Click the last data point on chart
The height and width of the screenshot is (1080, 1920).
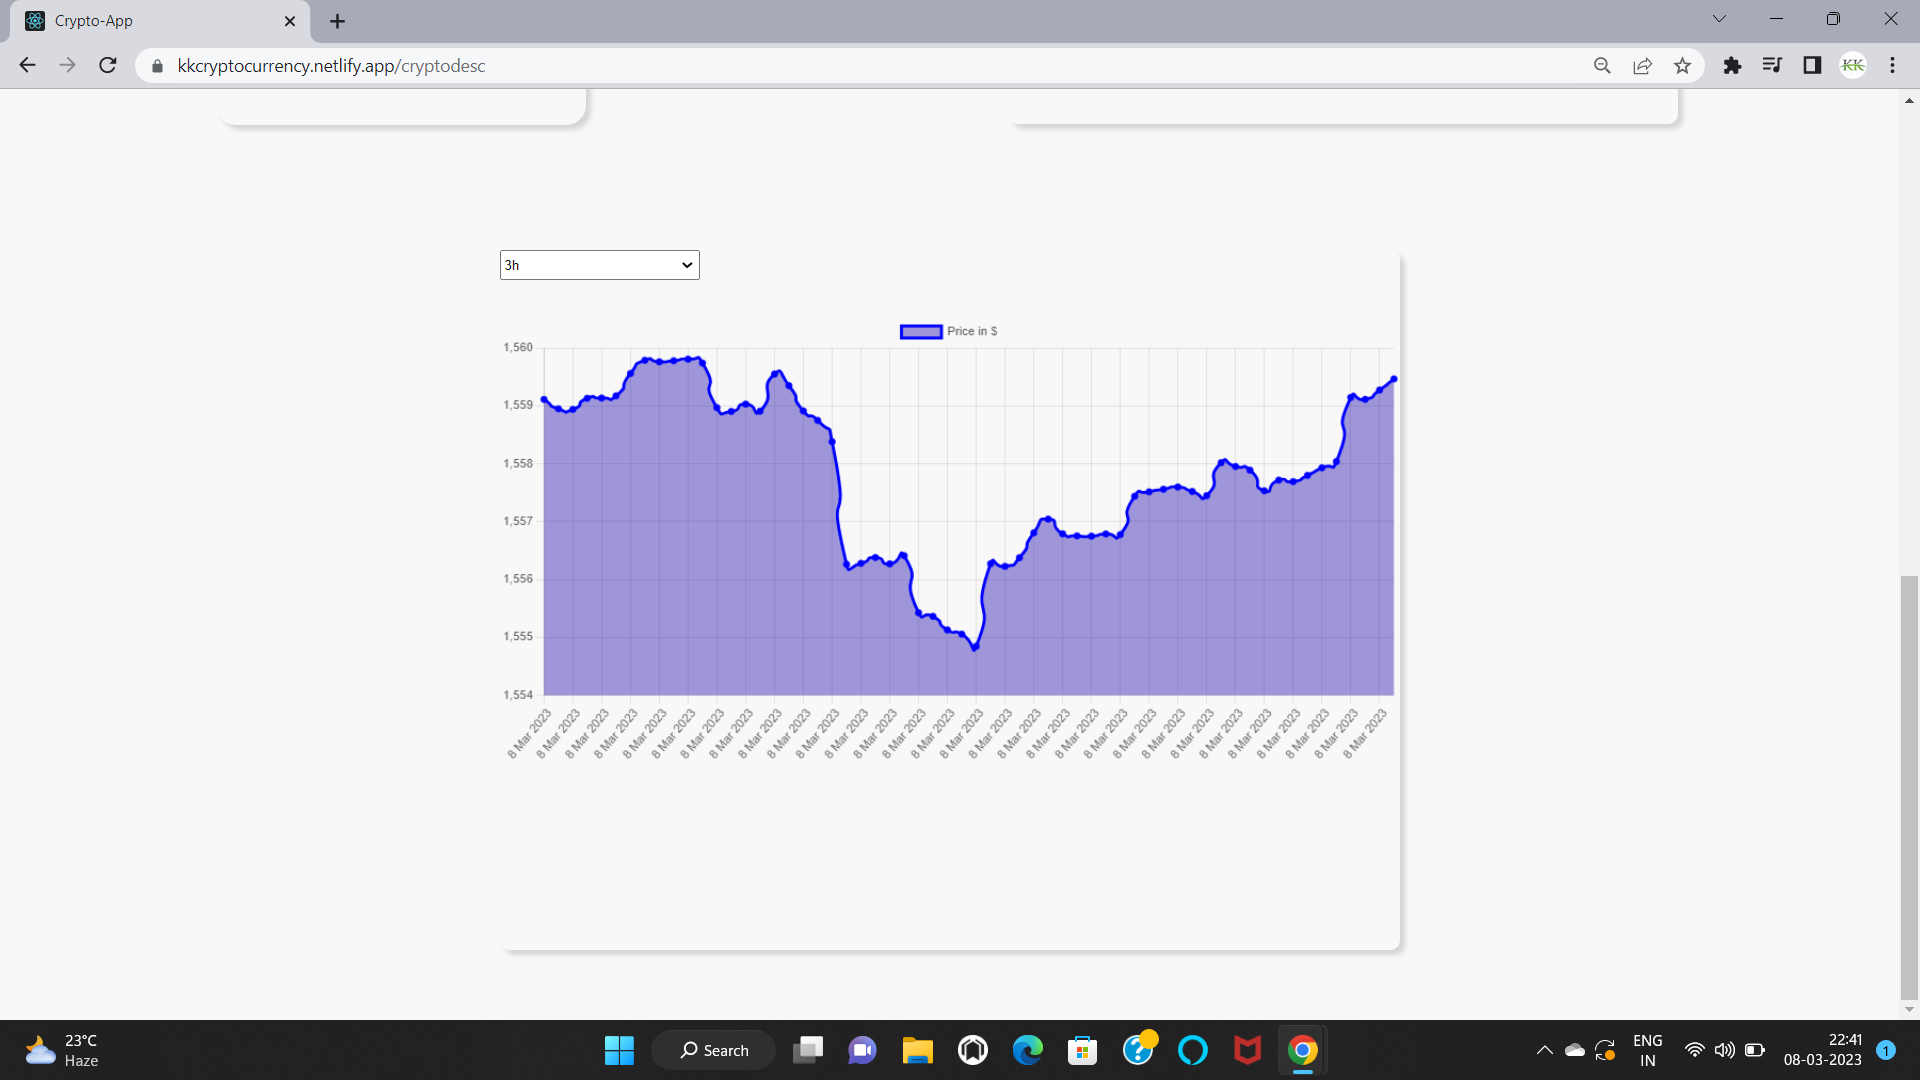click(x=1393, y=379)
